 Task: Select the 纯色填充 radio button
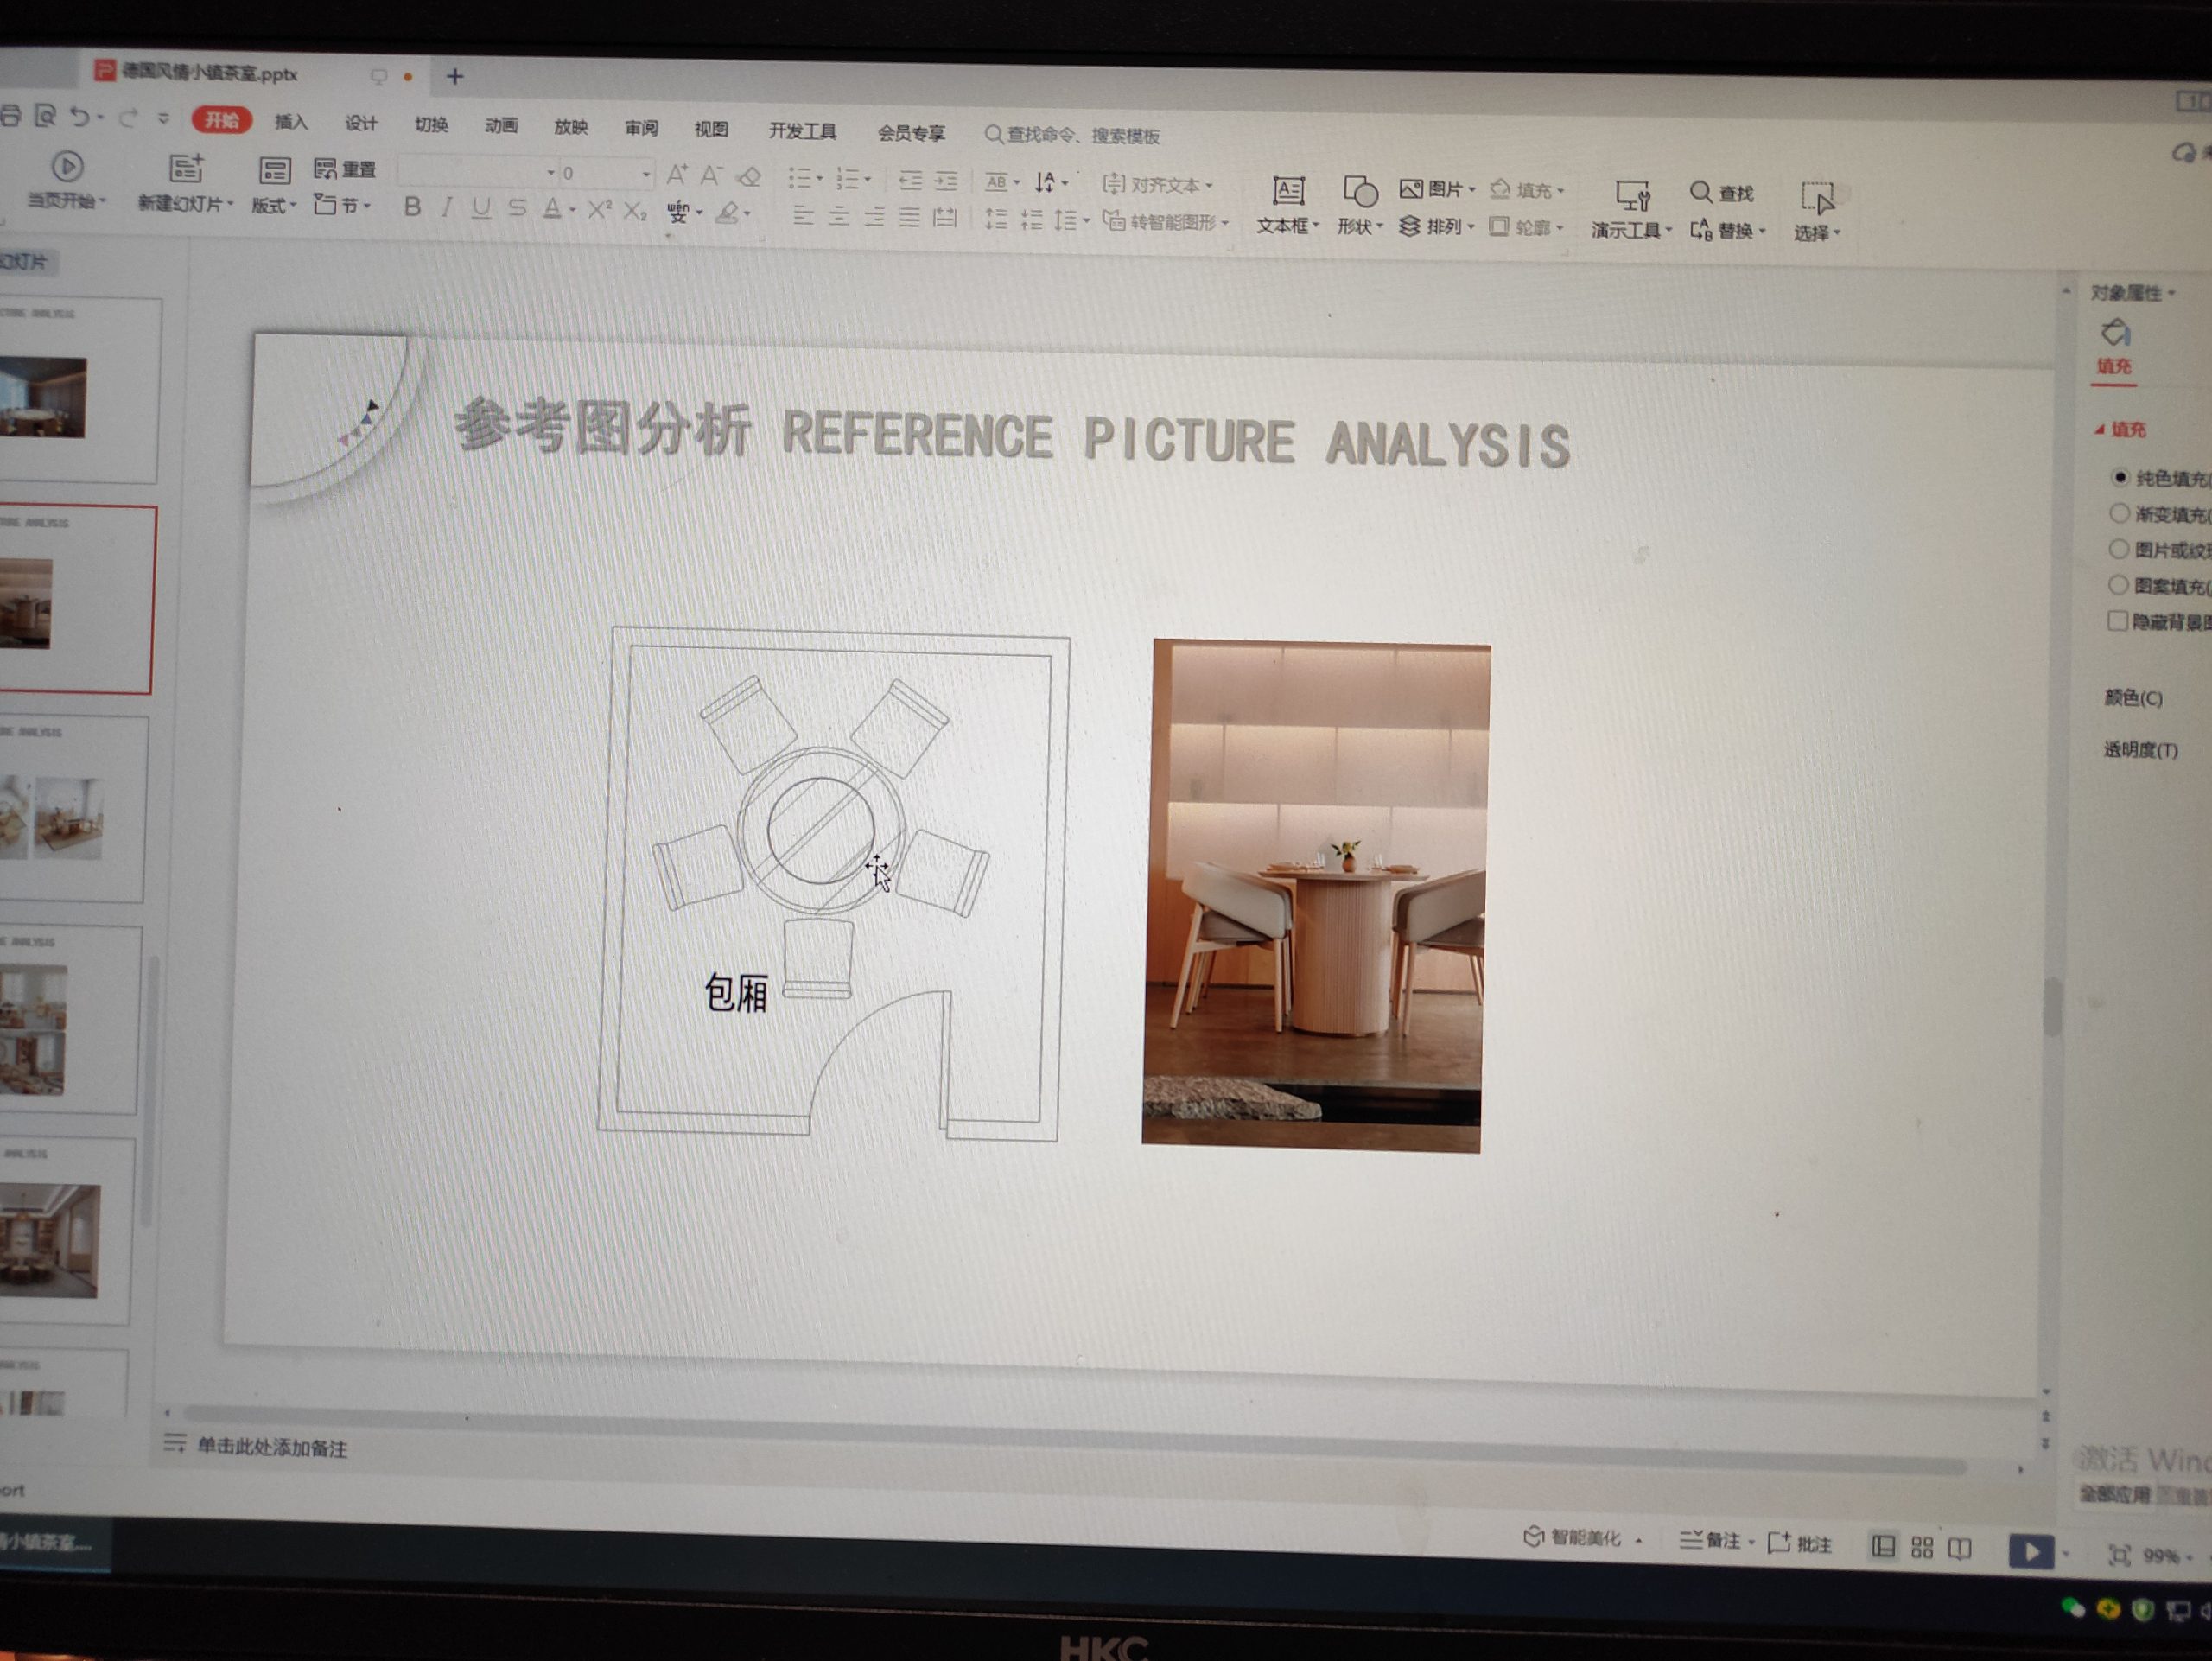pos(2119,477)
